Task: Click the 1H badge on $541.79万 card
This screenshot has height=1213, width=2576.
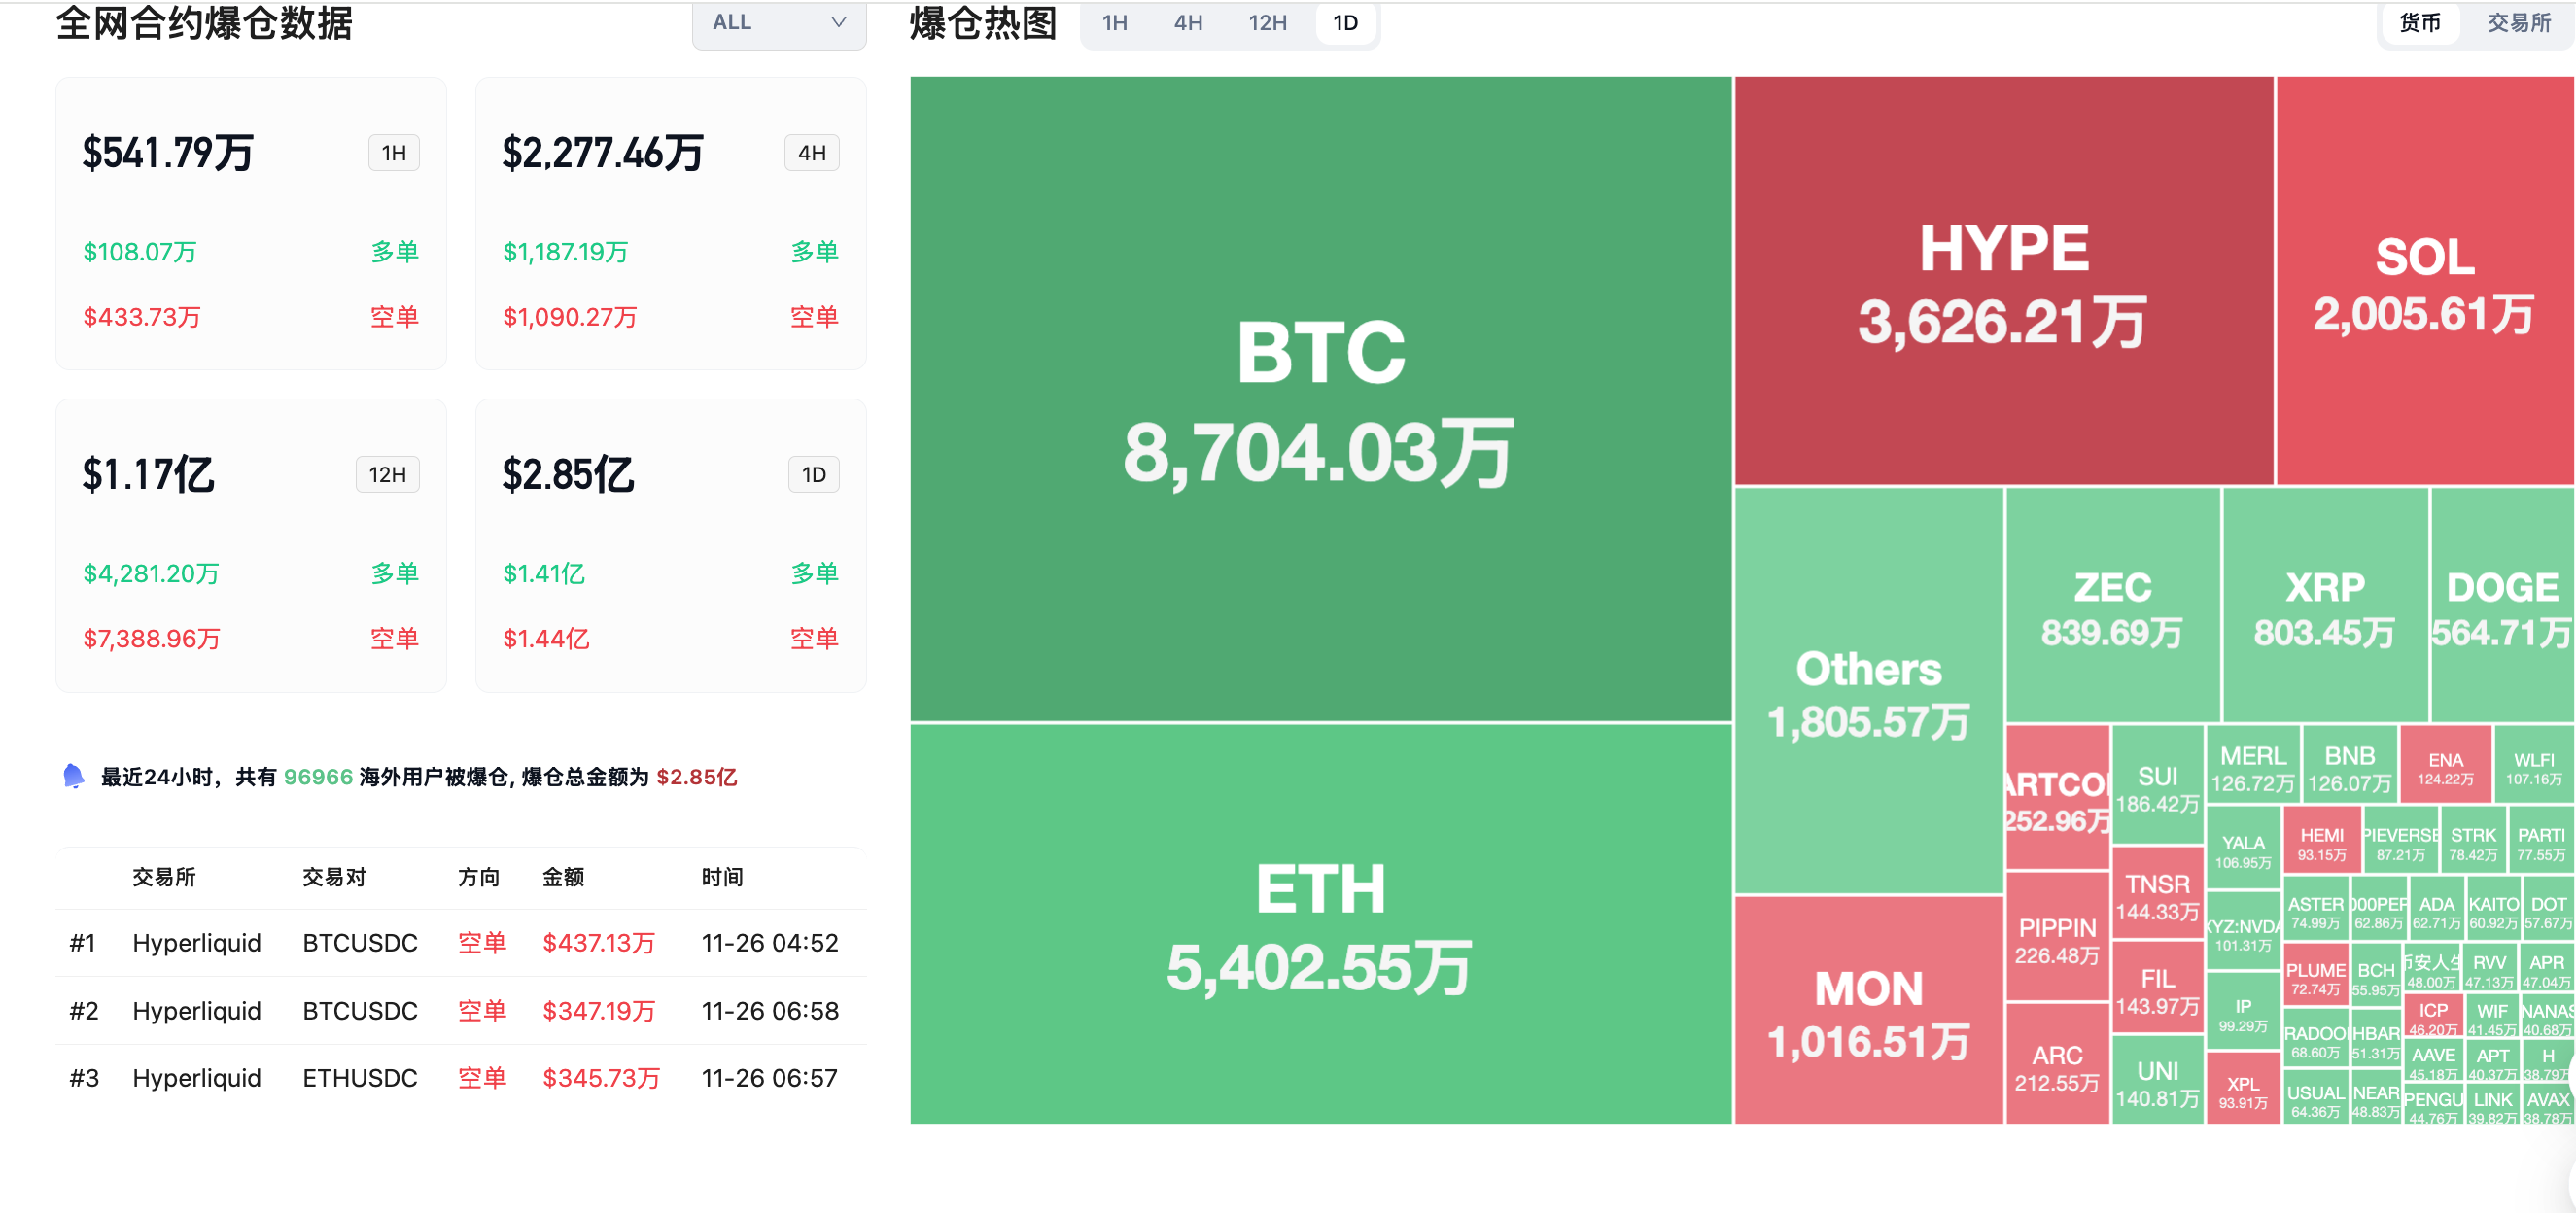Action: coord(394,153)
